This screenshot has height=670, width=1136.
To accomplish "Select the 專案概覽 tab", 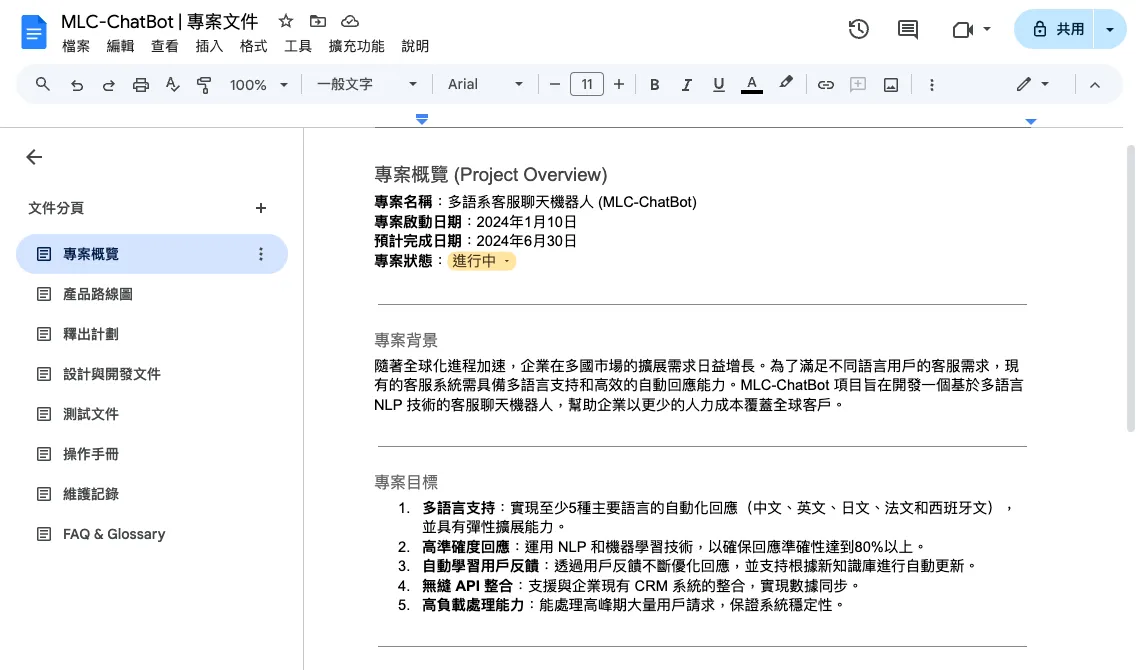I will (152, 254).
